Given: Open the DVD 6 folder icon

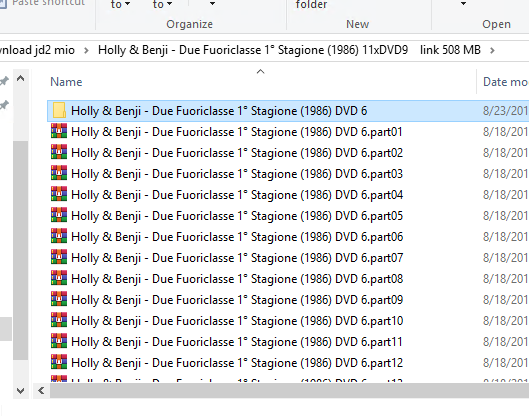Looking at the screenshot, I should coord(59,111).
